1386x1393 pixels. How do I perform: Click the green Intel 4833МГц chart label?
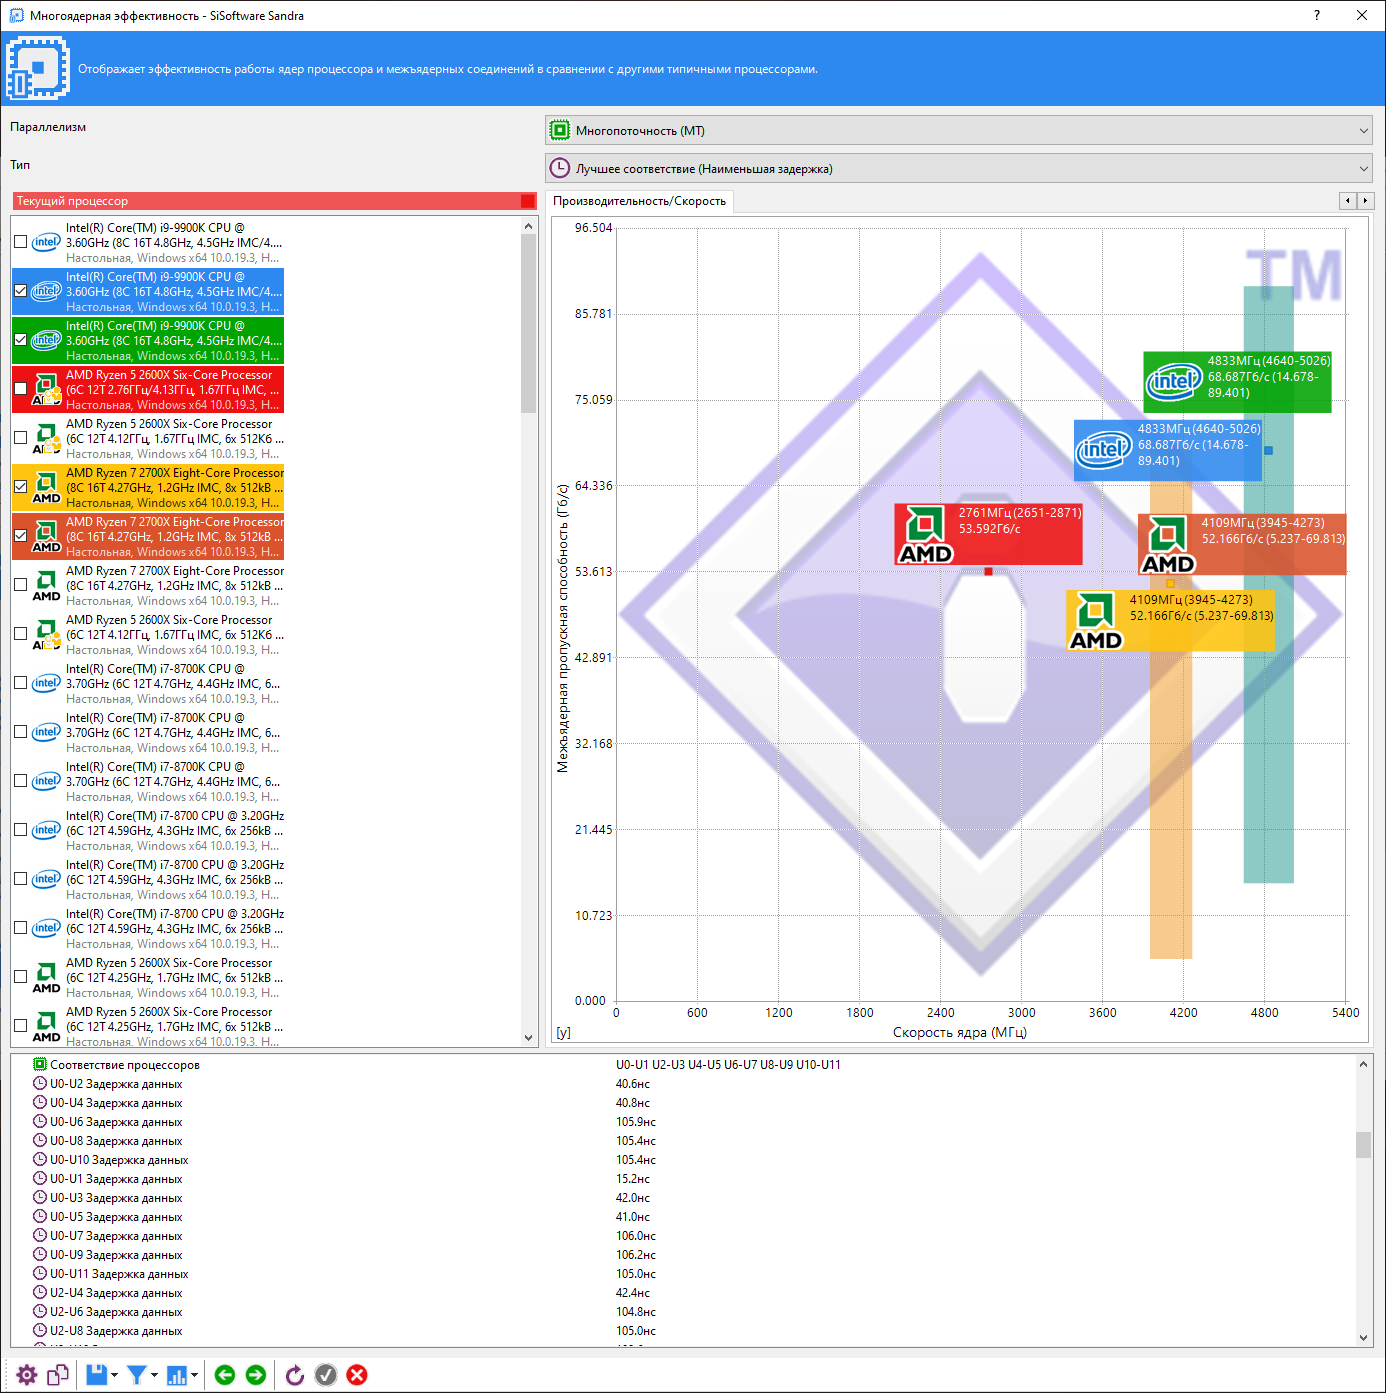1237,381
